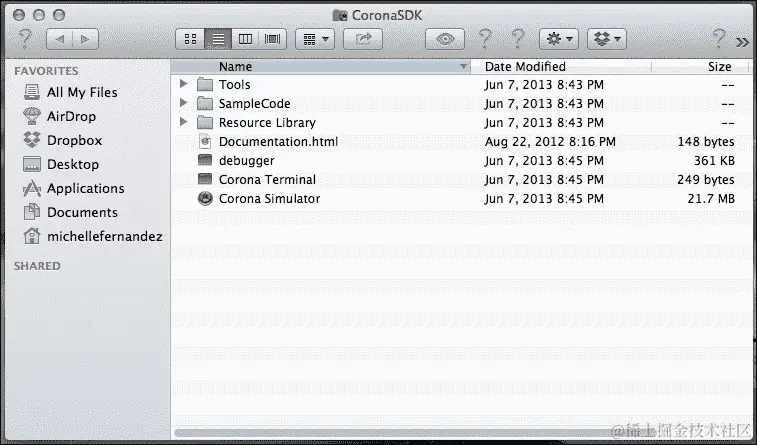Screen dimensions: 757x445
Task: Close the CoronaSDK window
Action: [x=19, y=15]
